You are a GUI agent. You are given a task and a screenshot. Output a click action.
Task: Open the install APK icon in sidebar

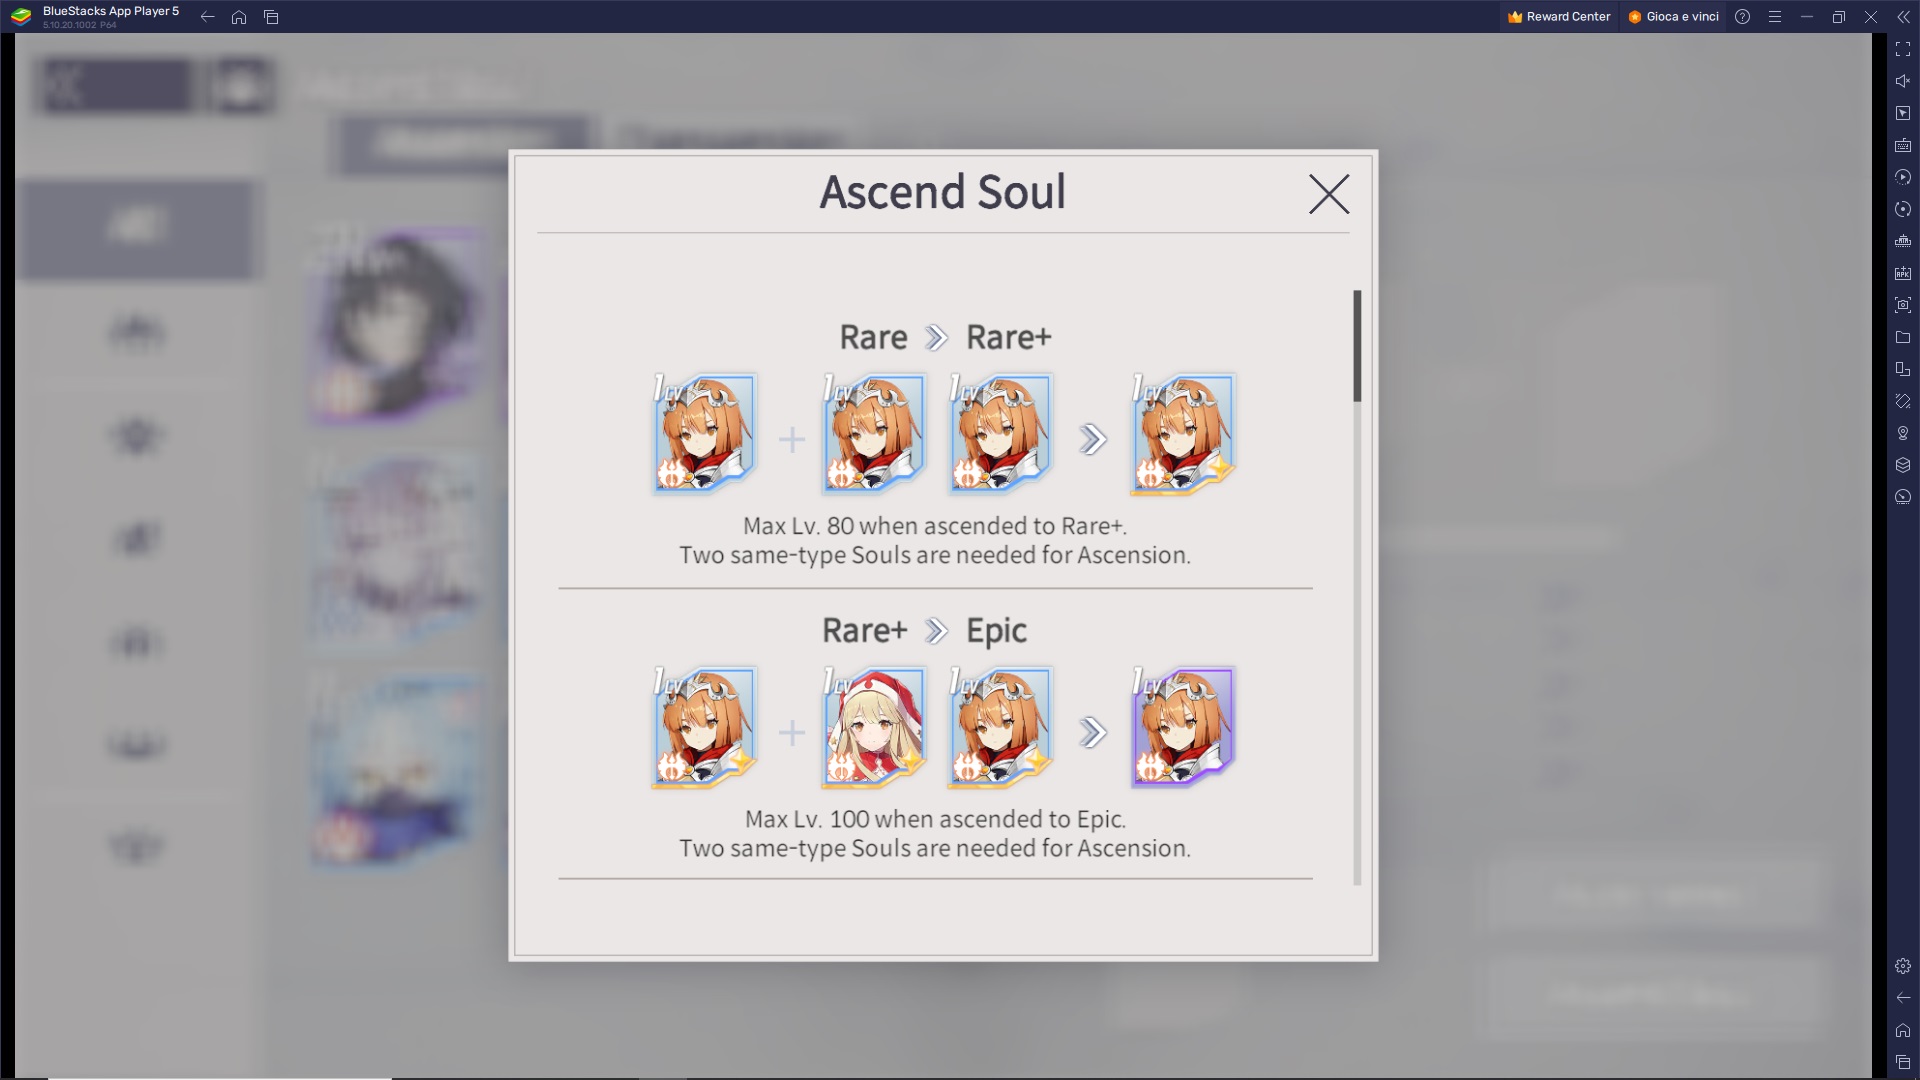tap(1903, 273)
